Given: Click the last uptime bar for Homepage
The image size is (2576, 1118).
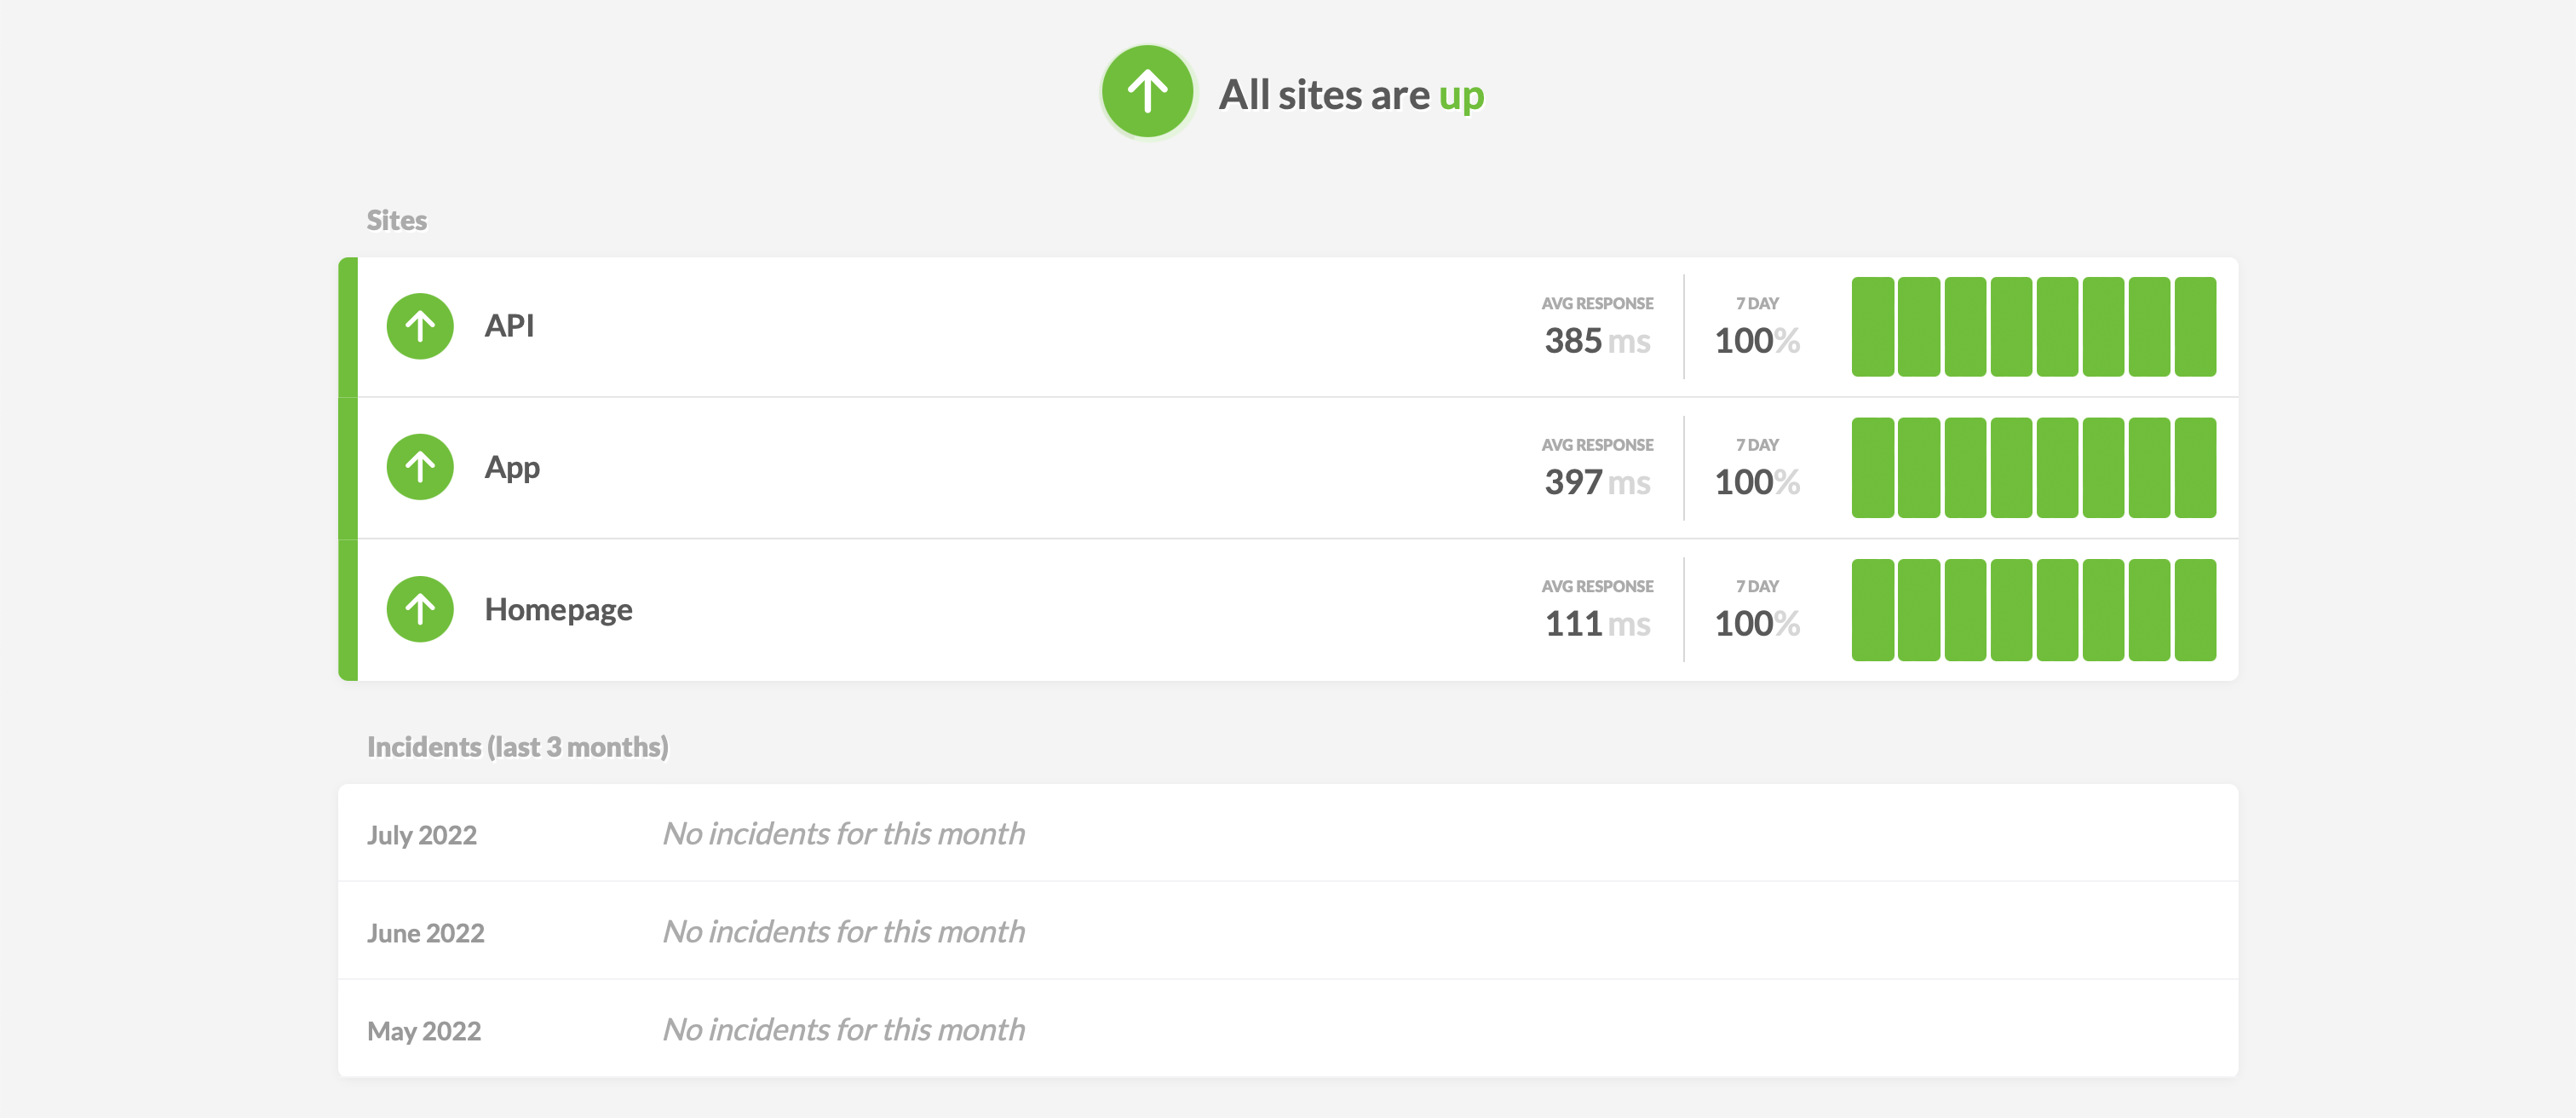Looking at the screenshot, I should click(2195, 610).
